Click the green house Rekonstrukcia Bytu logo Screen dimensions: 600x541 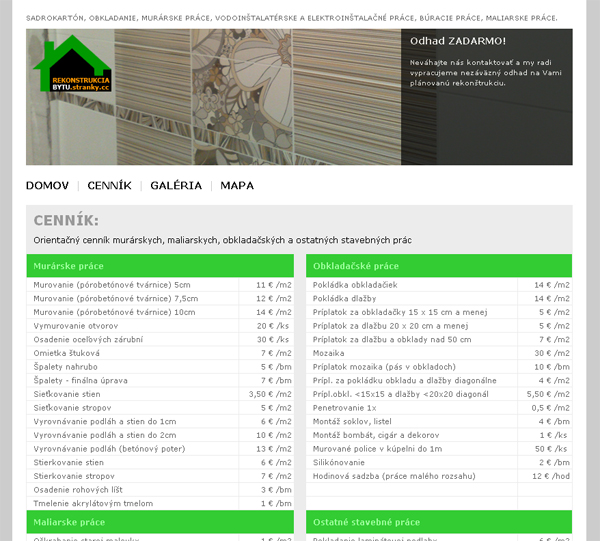[73, 64]
